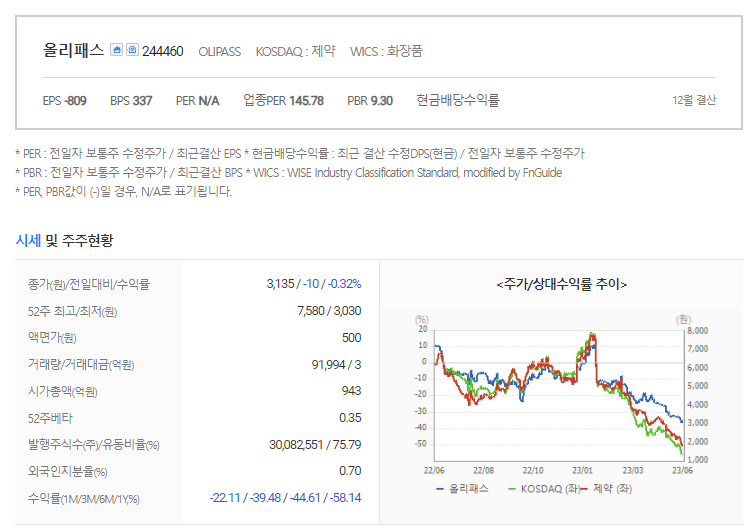Viewport: 748px width, 530px height.
Task: Click the 외국인지분율(%) row label
Action: (67, 471)
